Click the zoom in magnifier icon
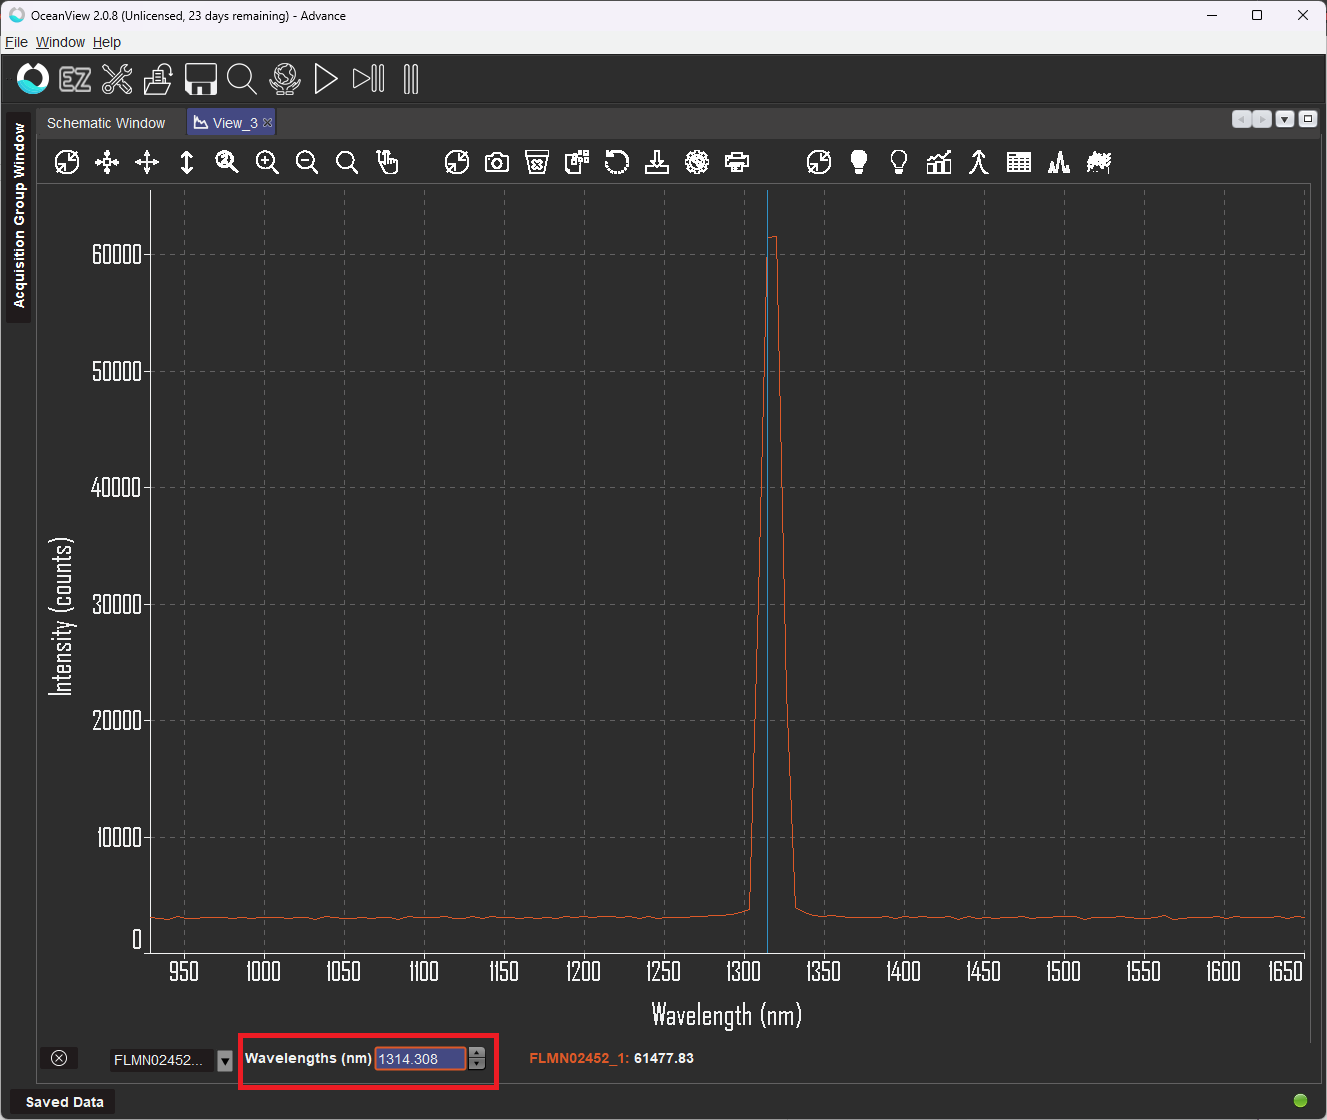This screenshot has width=1327, height=1120. (x=267, y=162)
